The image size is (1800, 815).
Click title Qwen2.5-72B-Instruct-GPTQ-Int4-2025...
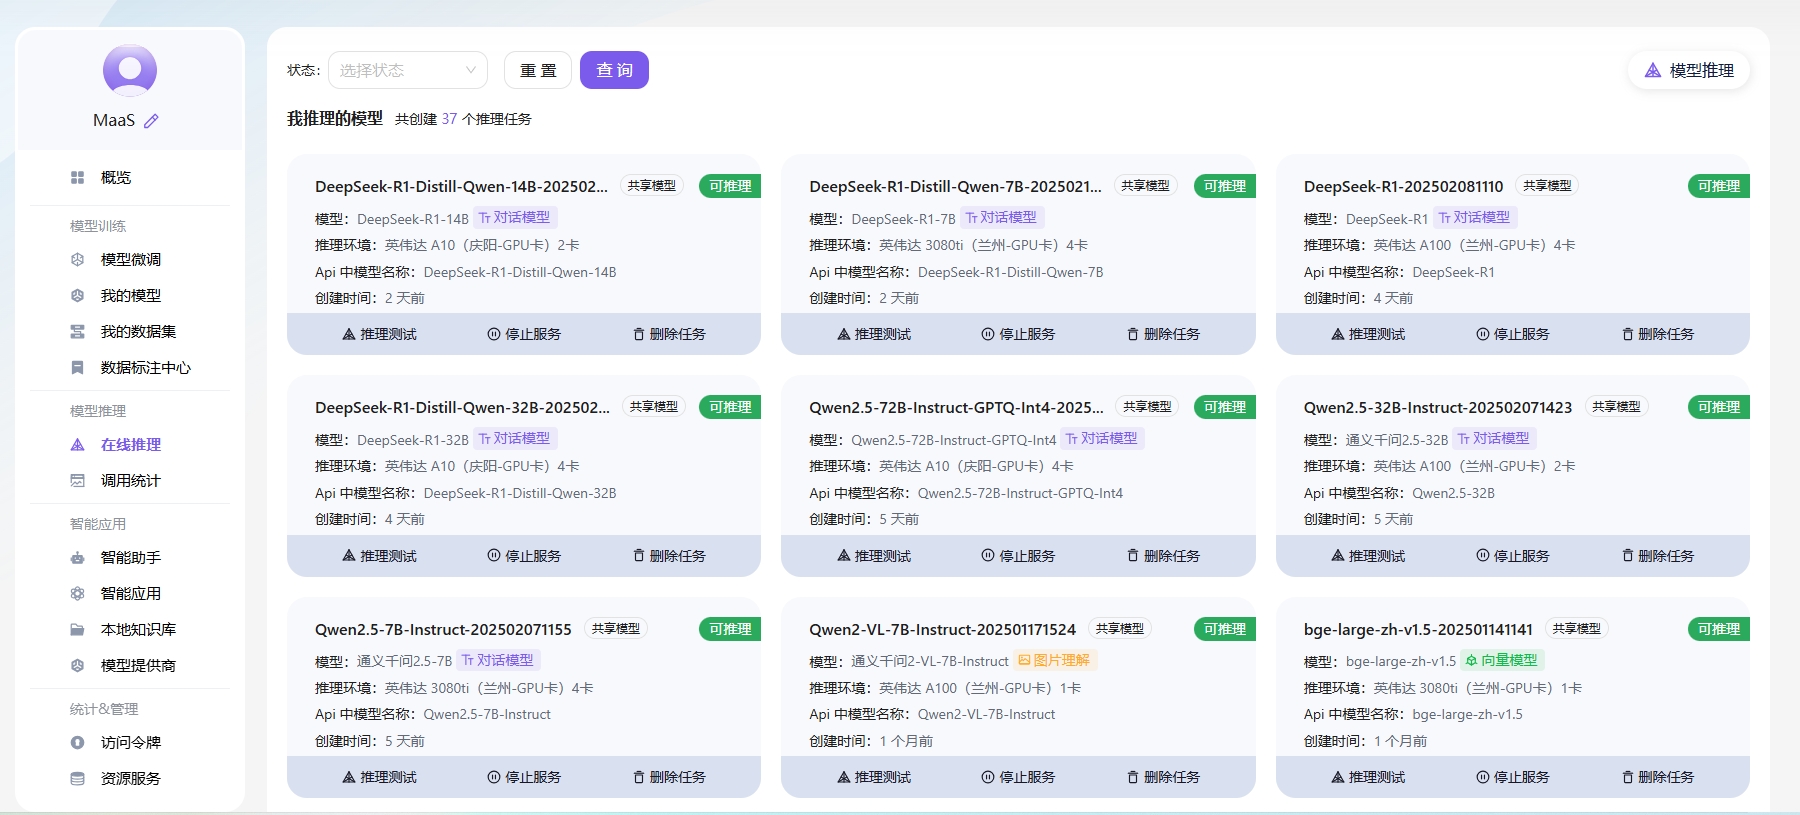coord(956,407)
